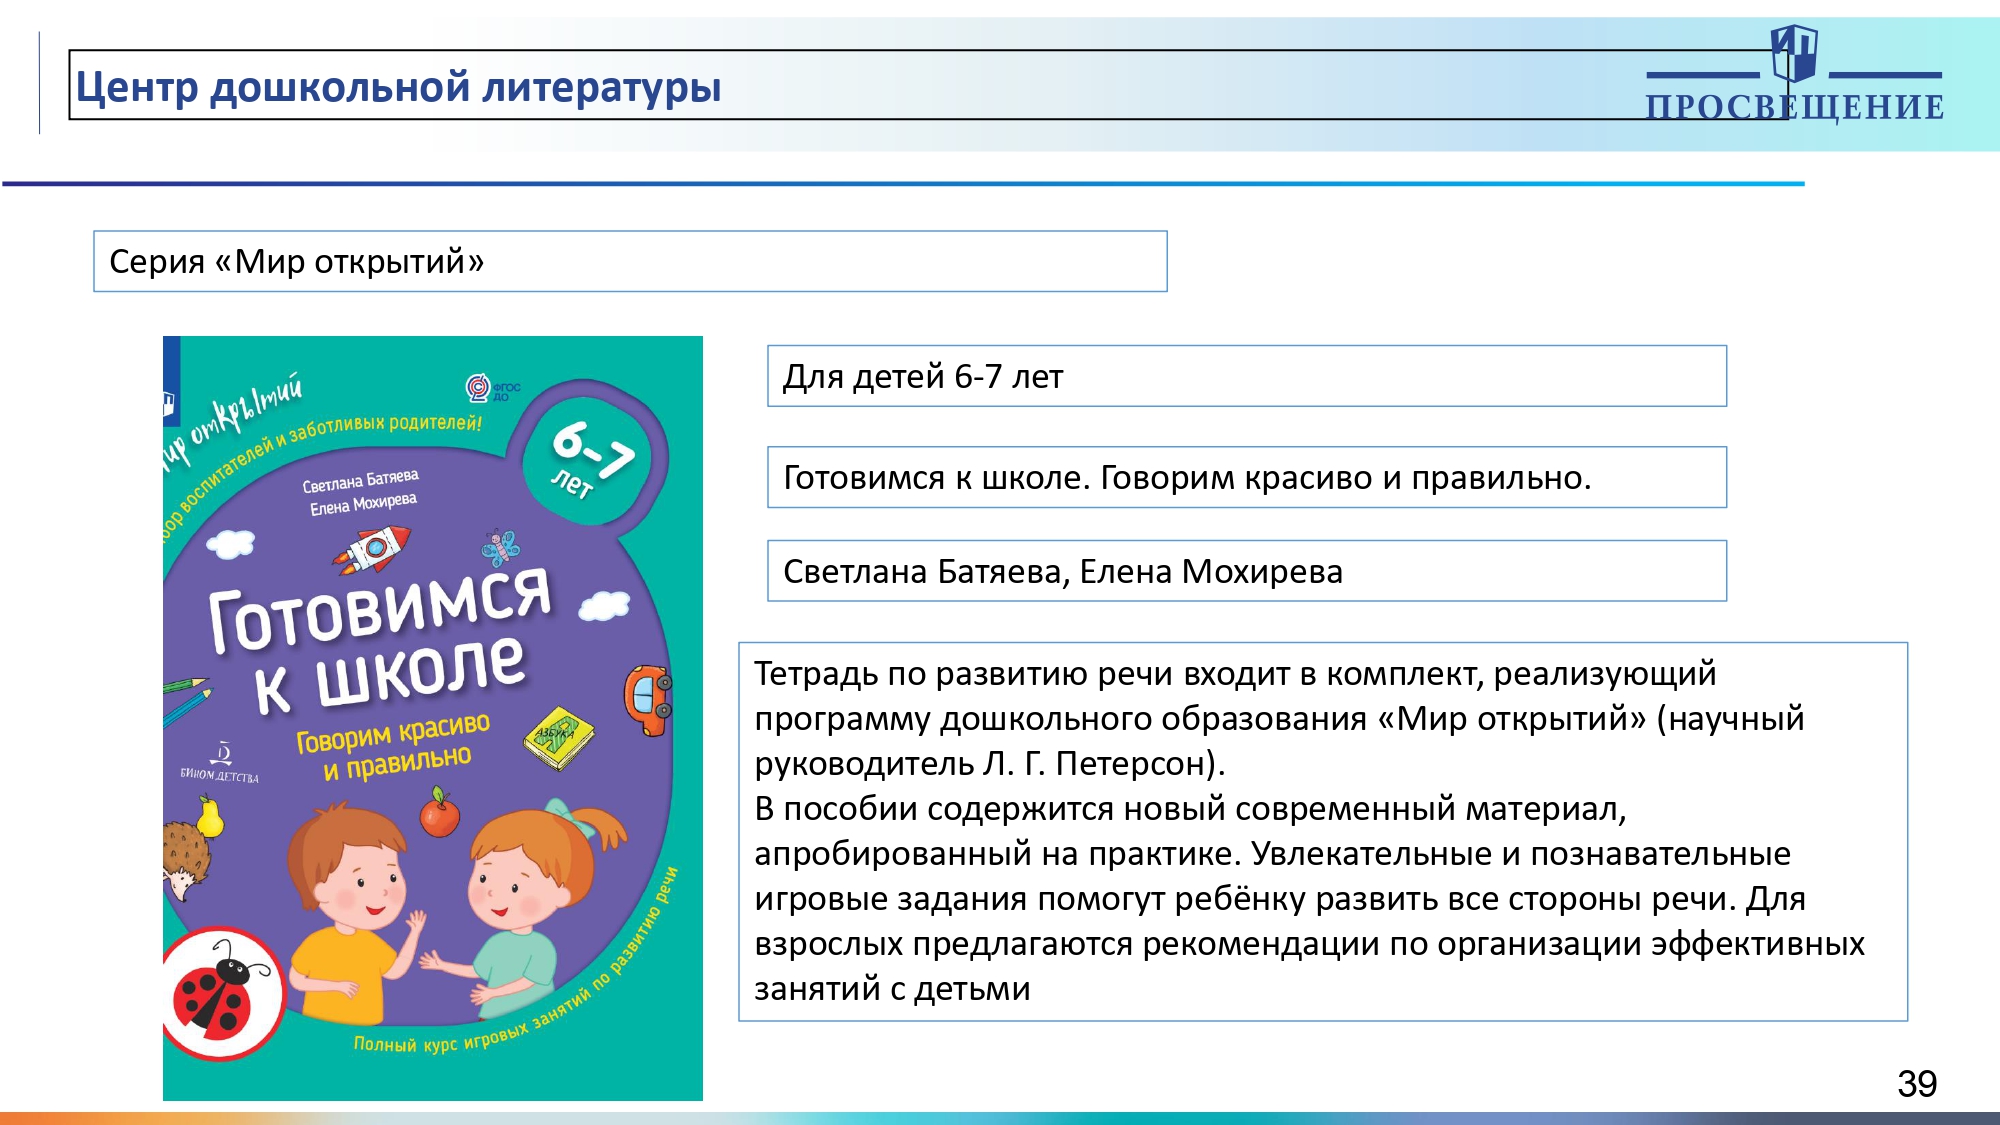2000x1125 pixels.
Task: Select the 'Серия «Мир открытий»' text box
Action: tap(630, 261)
